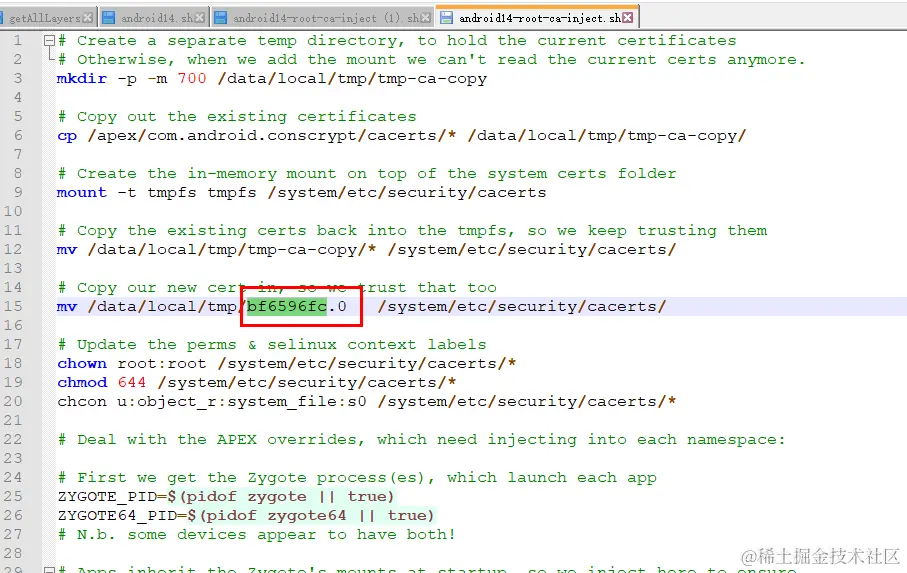Click line number 25 in the margin

point(13,497)
